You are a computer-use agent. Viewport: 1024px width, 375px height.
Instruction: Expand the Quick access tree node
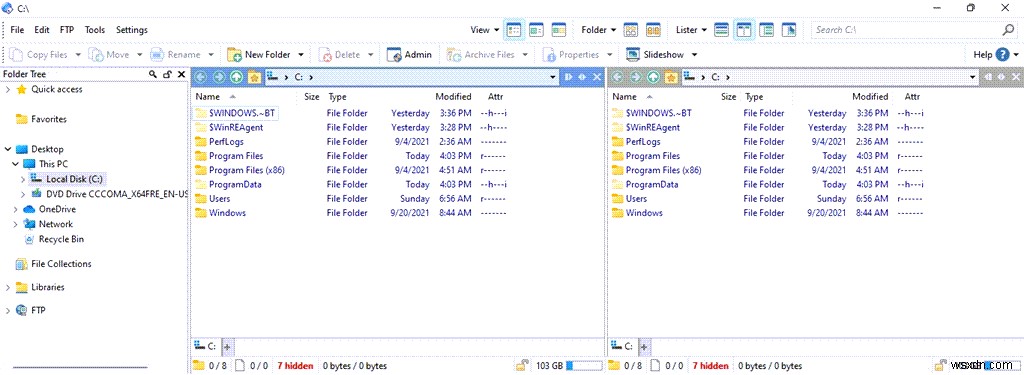[x=8, y=90]
